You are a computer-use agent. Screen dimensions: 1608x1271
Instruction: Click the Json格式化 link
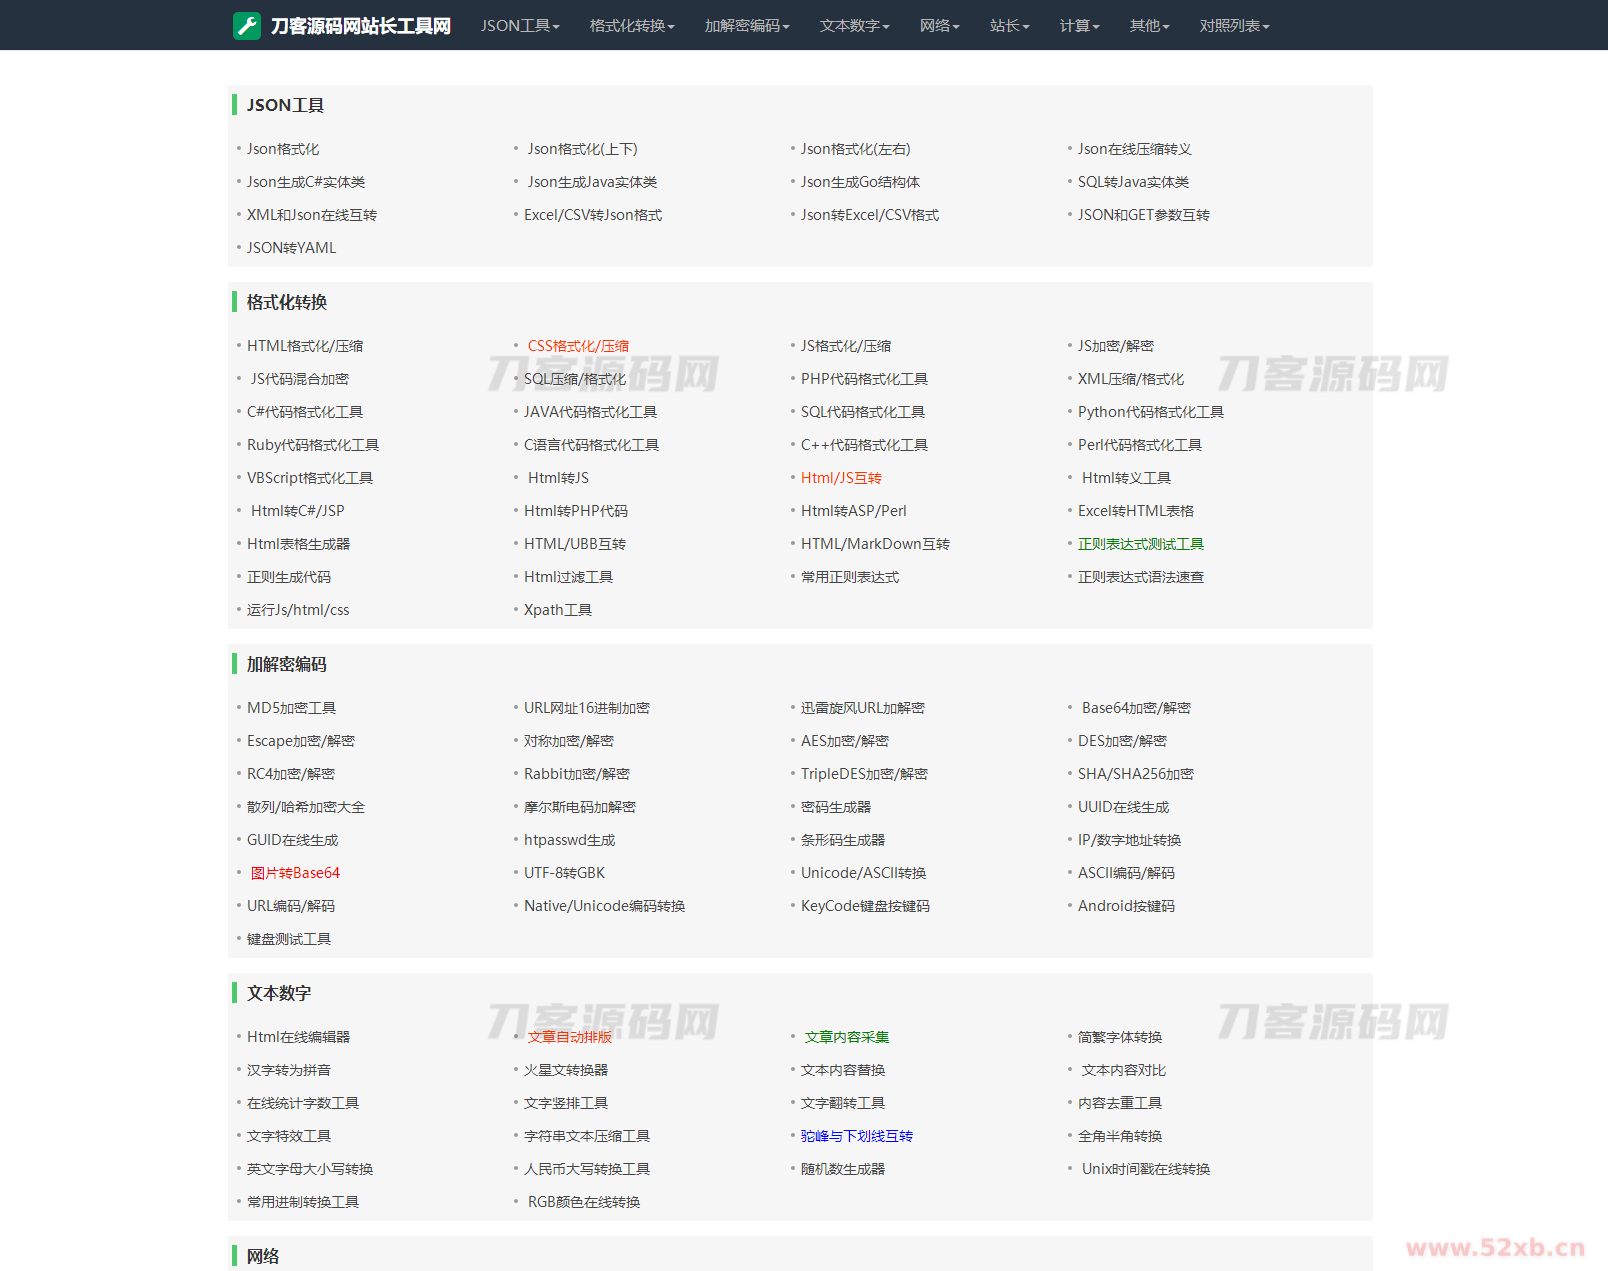click(x=283, y=149)
